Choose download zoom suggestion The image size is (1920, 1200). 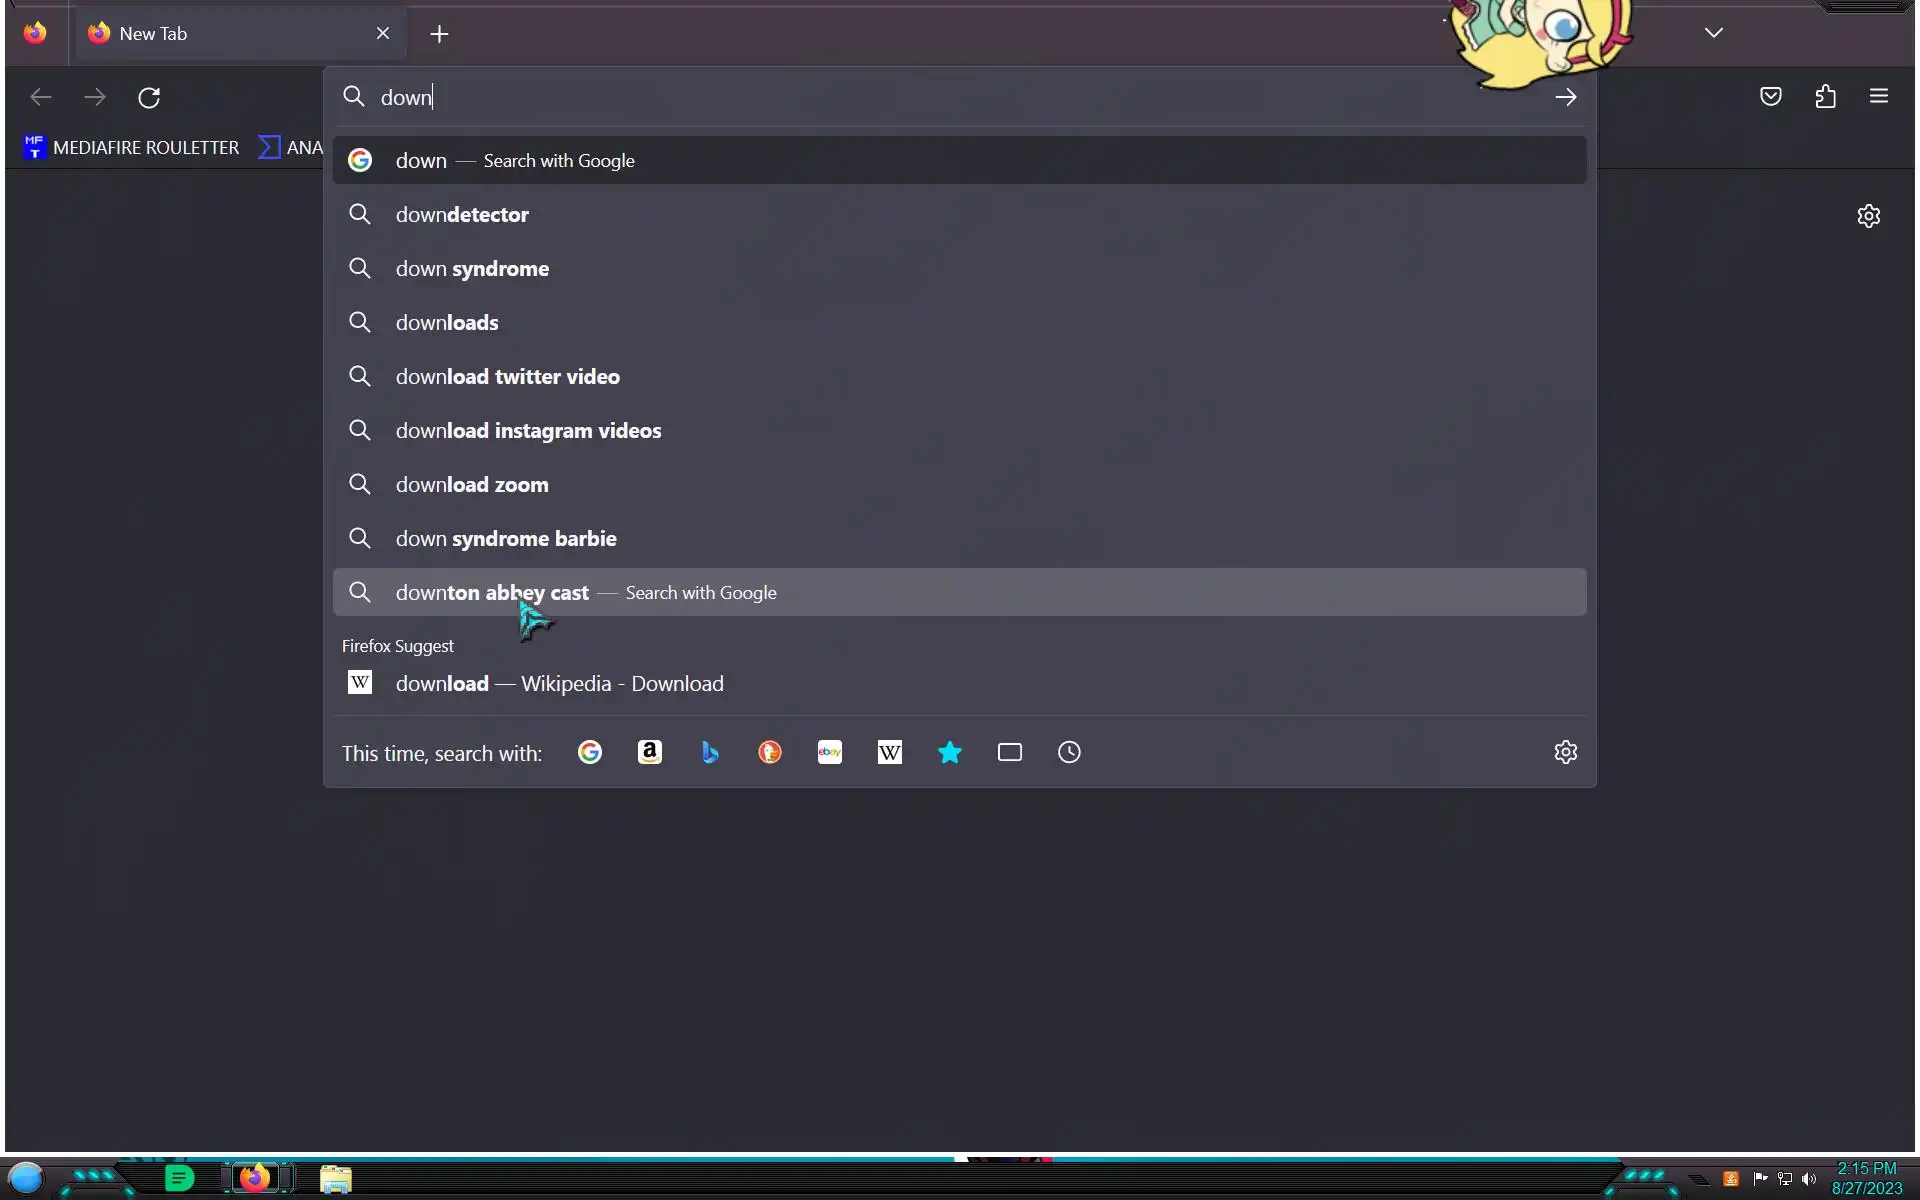pos(472,485)
